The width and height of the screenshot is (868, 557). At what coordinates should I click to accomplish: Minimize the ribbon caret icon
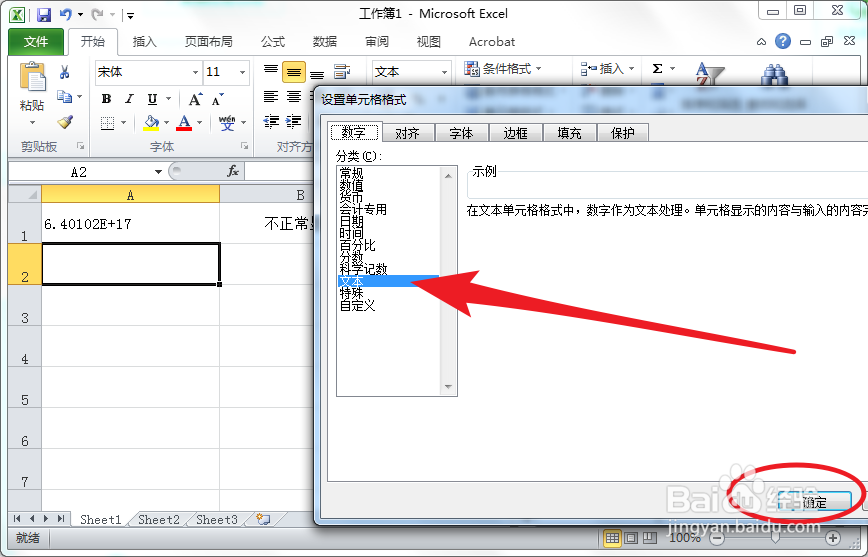tap(762, 42)
